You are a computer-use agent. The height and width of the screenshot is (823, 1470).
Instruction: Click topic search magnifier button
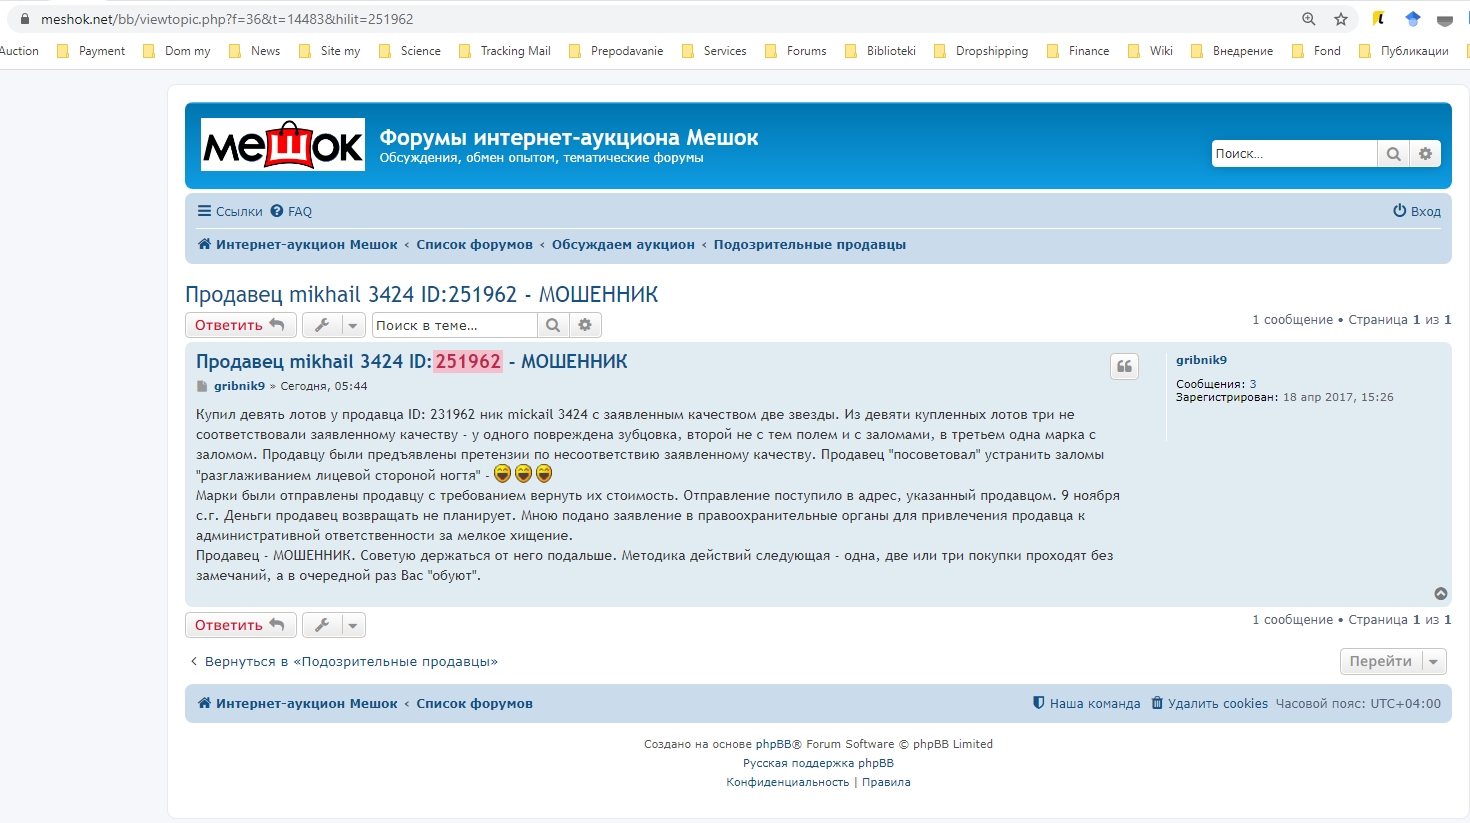tap(553, 325)
